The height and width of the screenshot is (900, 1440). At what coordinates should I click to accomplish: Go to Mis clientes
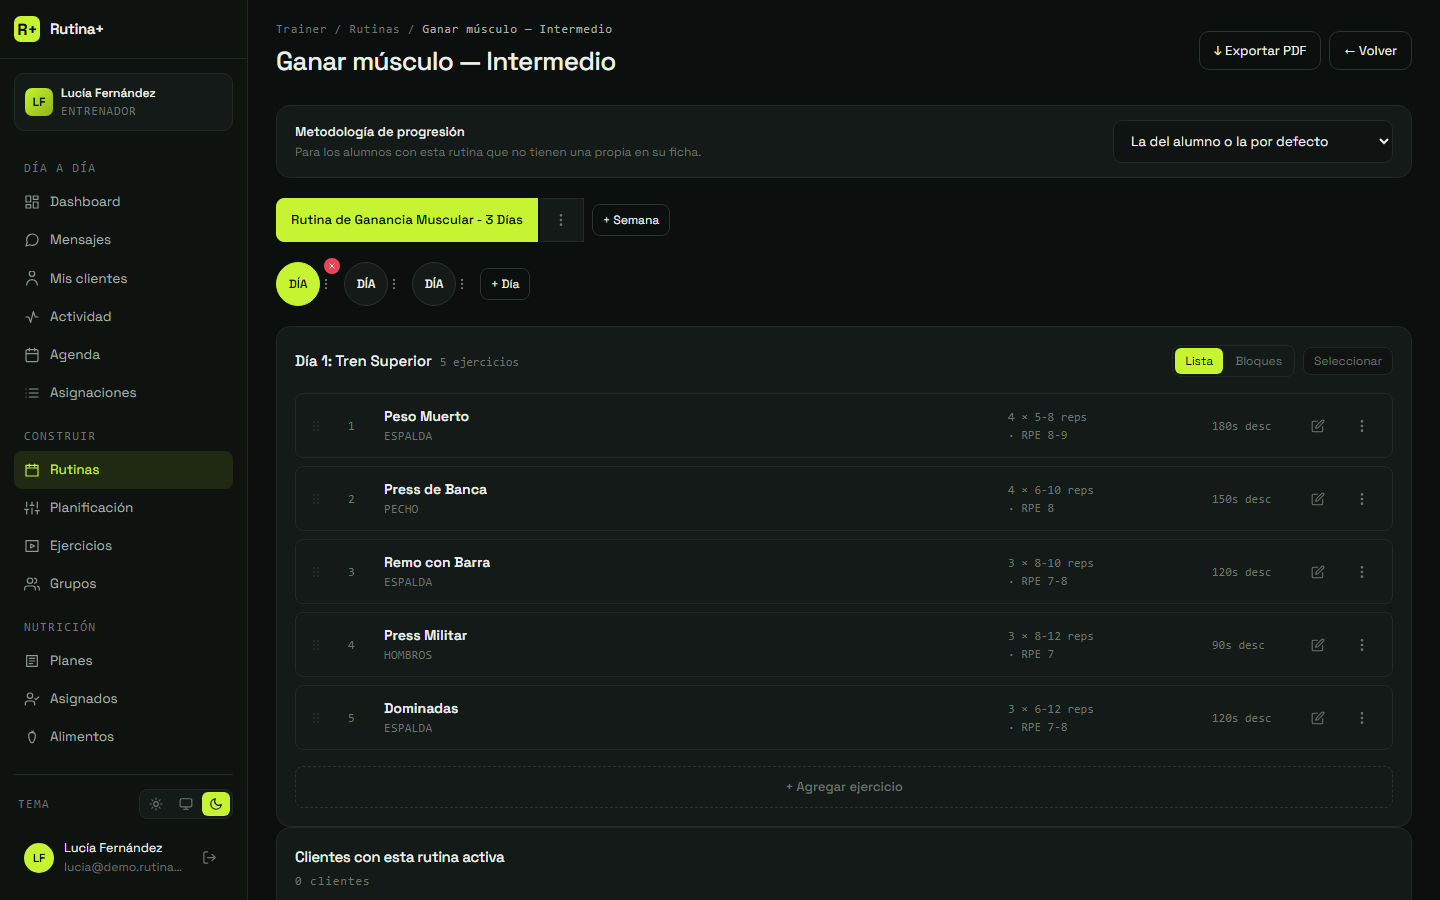tap(123, 279)
